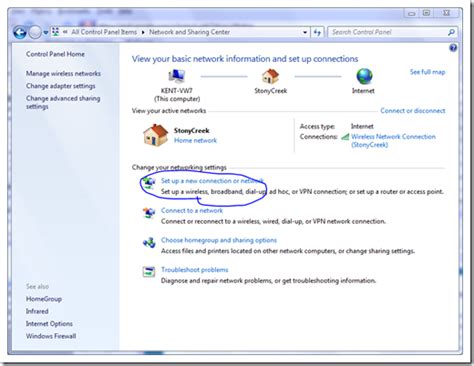The height and width of the screenshot is (366, 474).
Task: Click the Home network link
Action: 195,140
